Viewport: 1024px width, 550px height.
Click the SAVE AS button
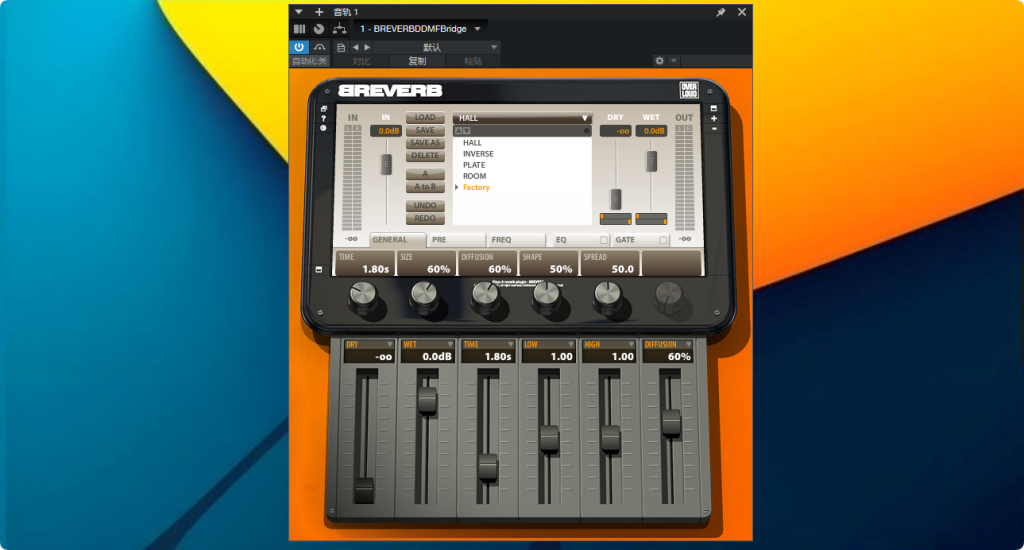[425, 143]
